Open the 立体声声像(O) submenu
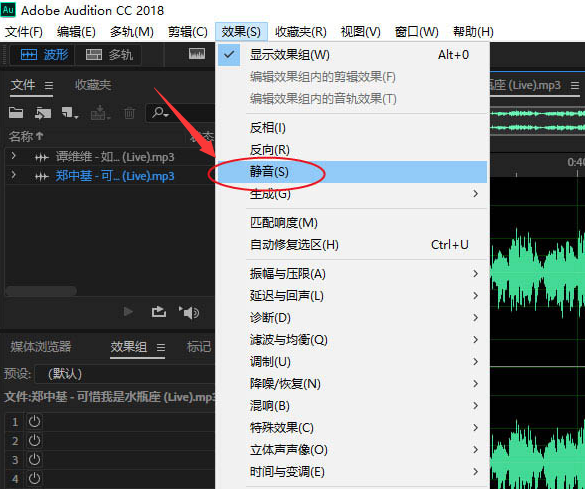This screenshot has height=489, width=585. (352, 450)
